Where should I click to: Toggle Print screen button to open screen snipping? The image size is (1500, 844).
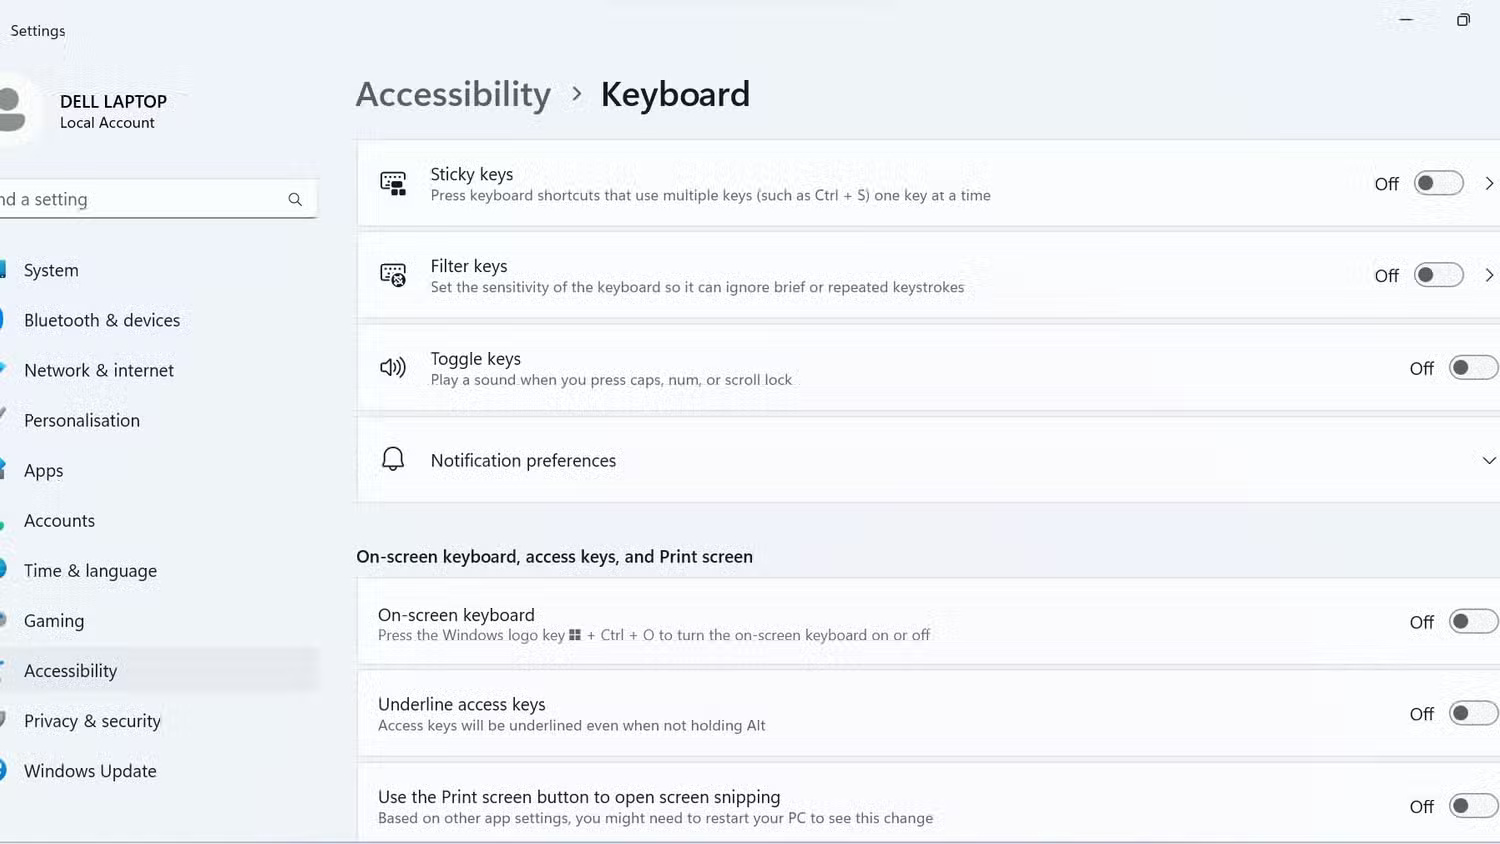pyautogui.click(x=1472, y=805)
